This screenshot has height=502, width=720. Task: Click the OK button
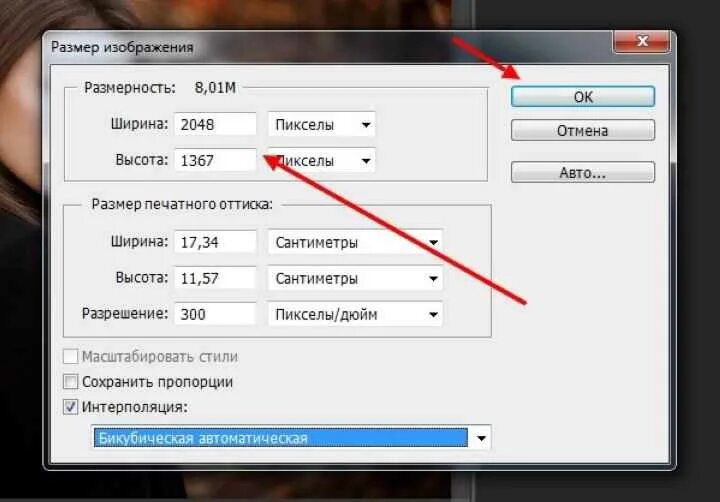click(583, 97)
